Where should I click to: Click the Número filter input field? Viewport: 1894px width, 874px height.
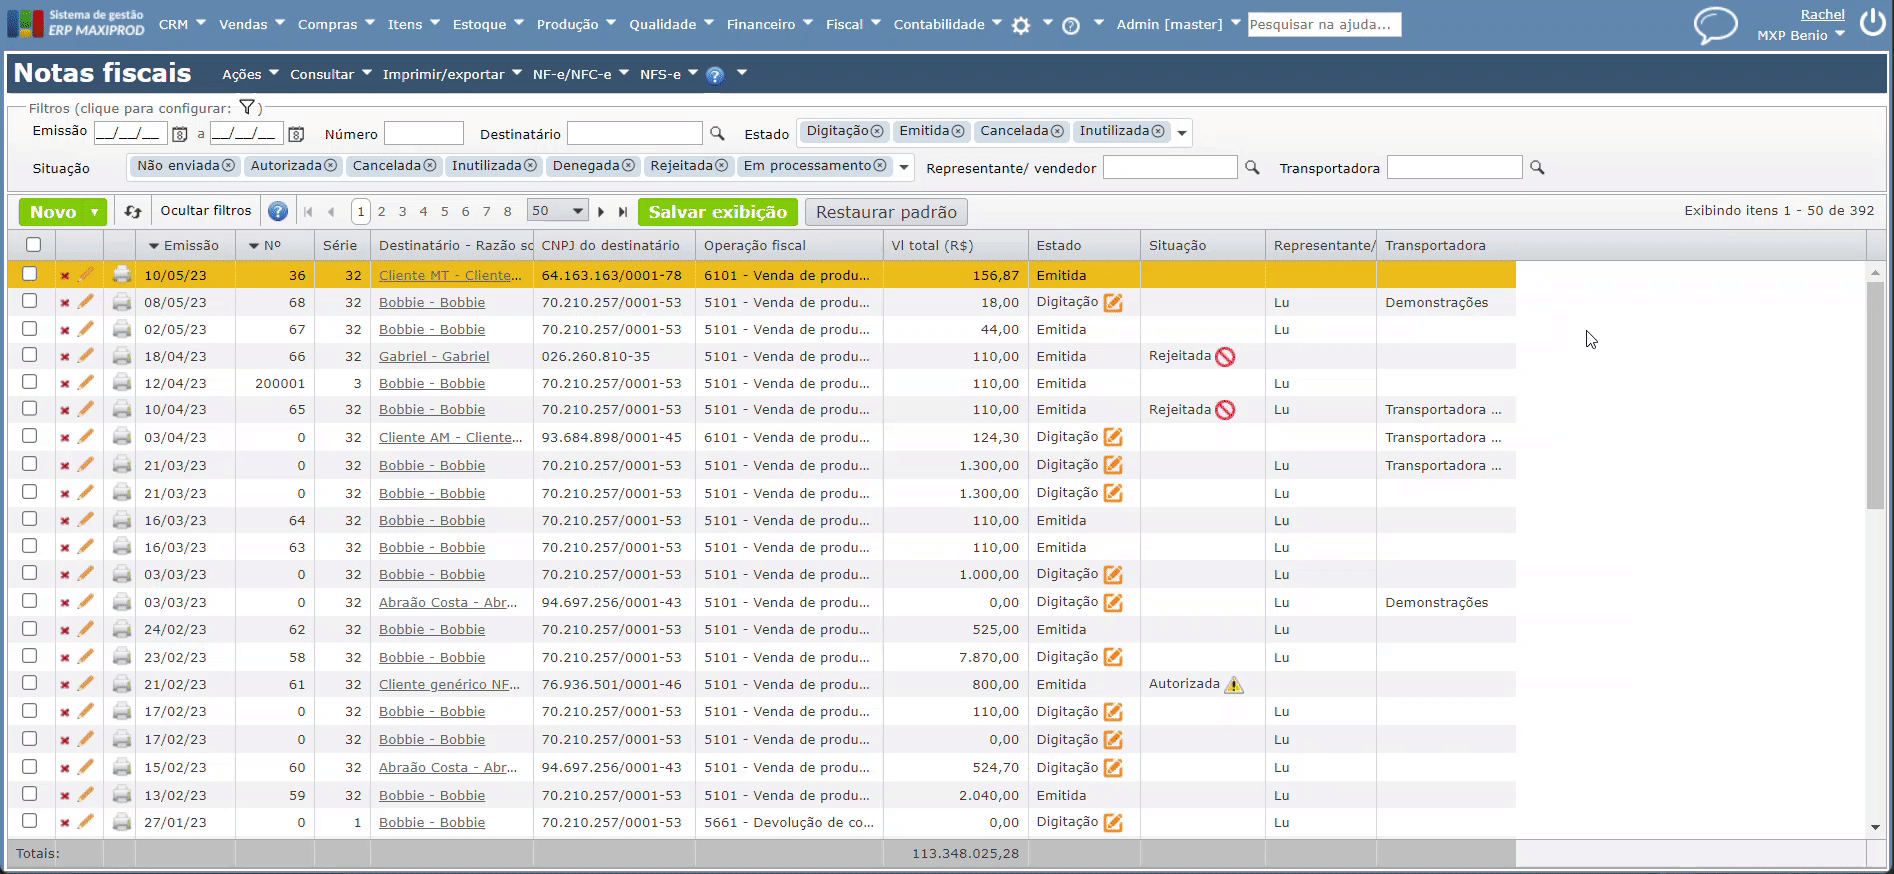click(x=424, y=133)
